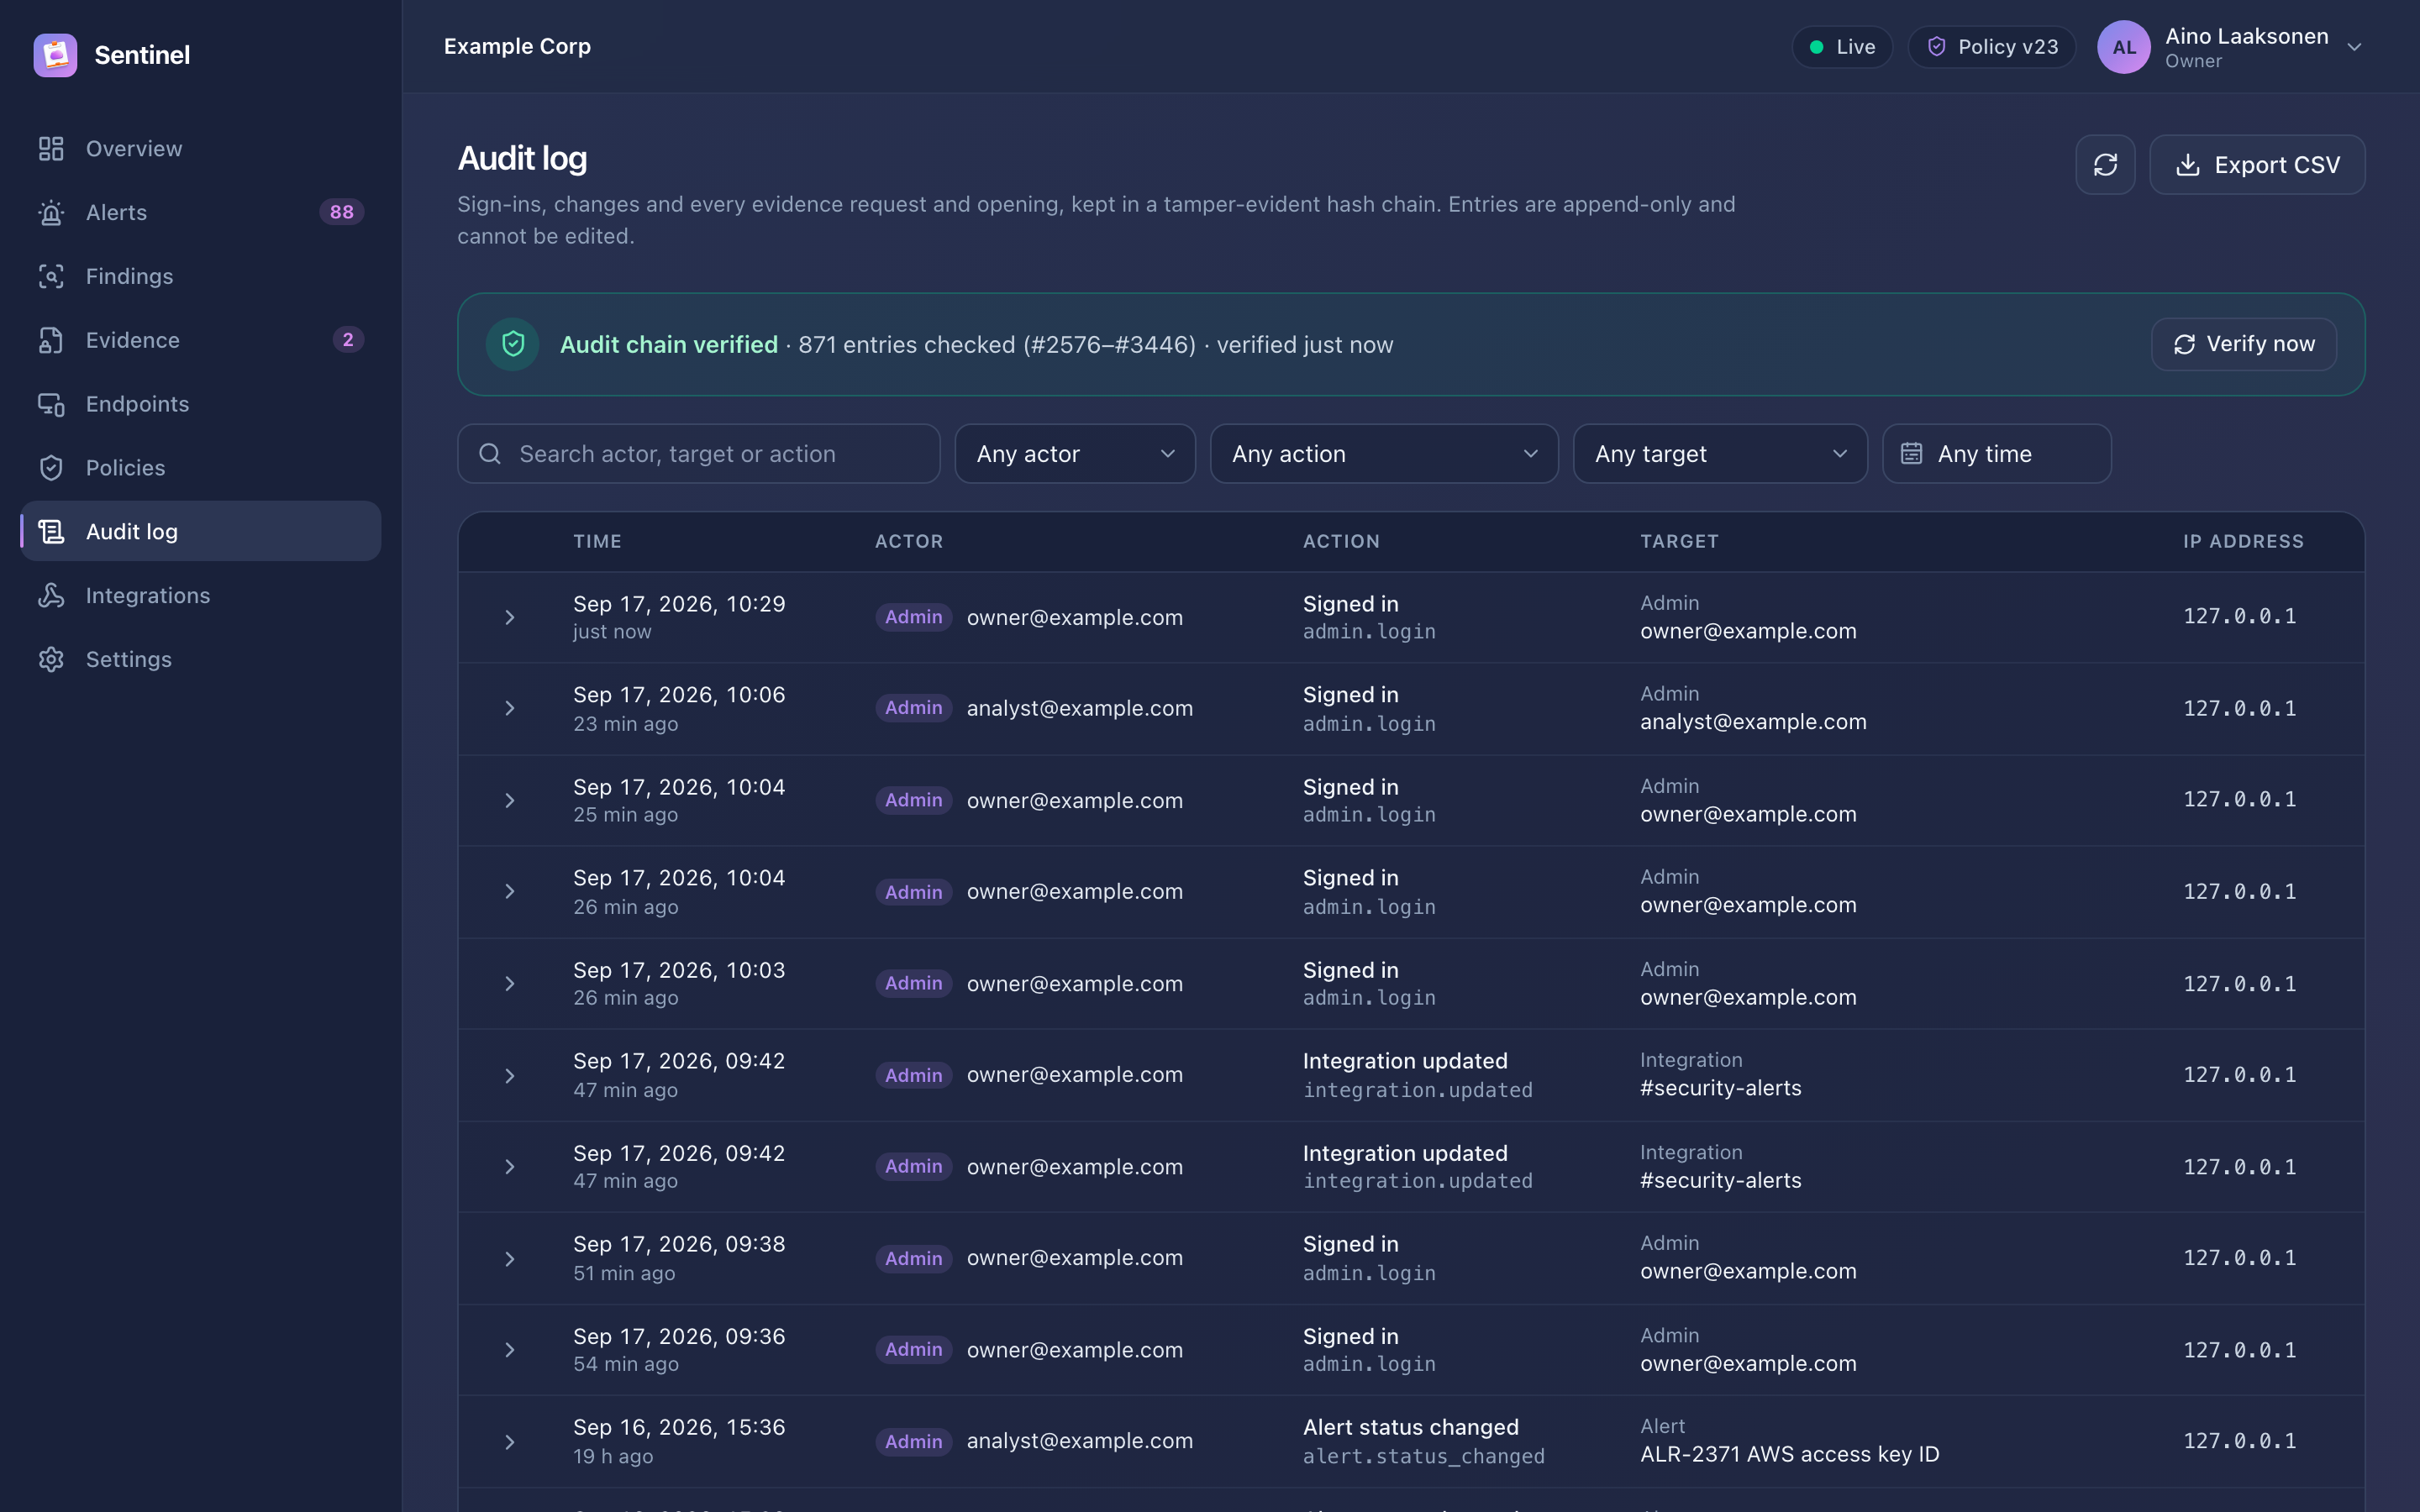Expand the 10:03 26 min ago entry
This screenshot has height=1512, width=2420.
point(510,984)
